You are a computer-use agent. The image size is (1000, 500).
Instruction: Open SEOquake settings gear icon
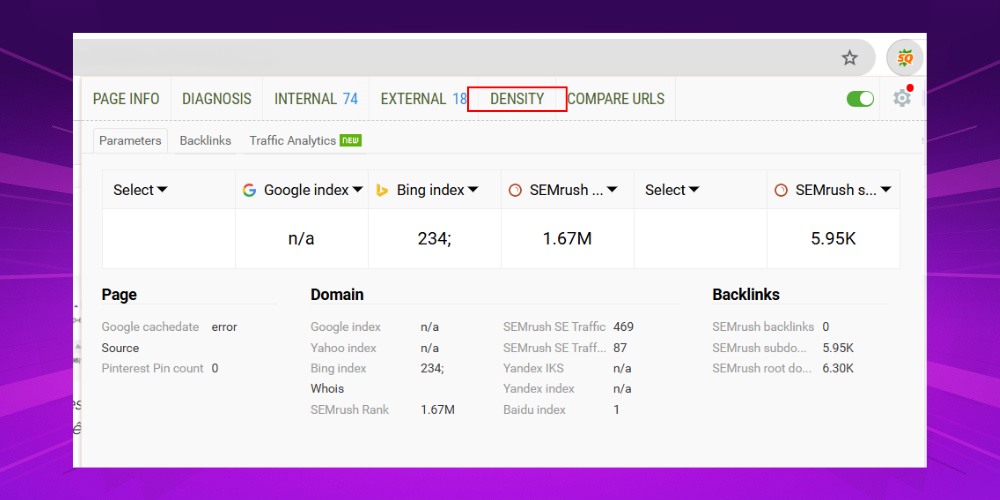tap(902, 98)
